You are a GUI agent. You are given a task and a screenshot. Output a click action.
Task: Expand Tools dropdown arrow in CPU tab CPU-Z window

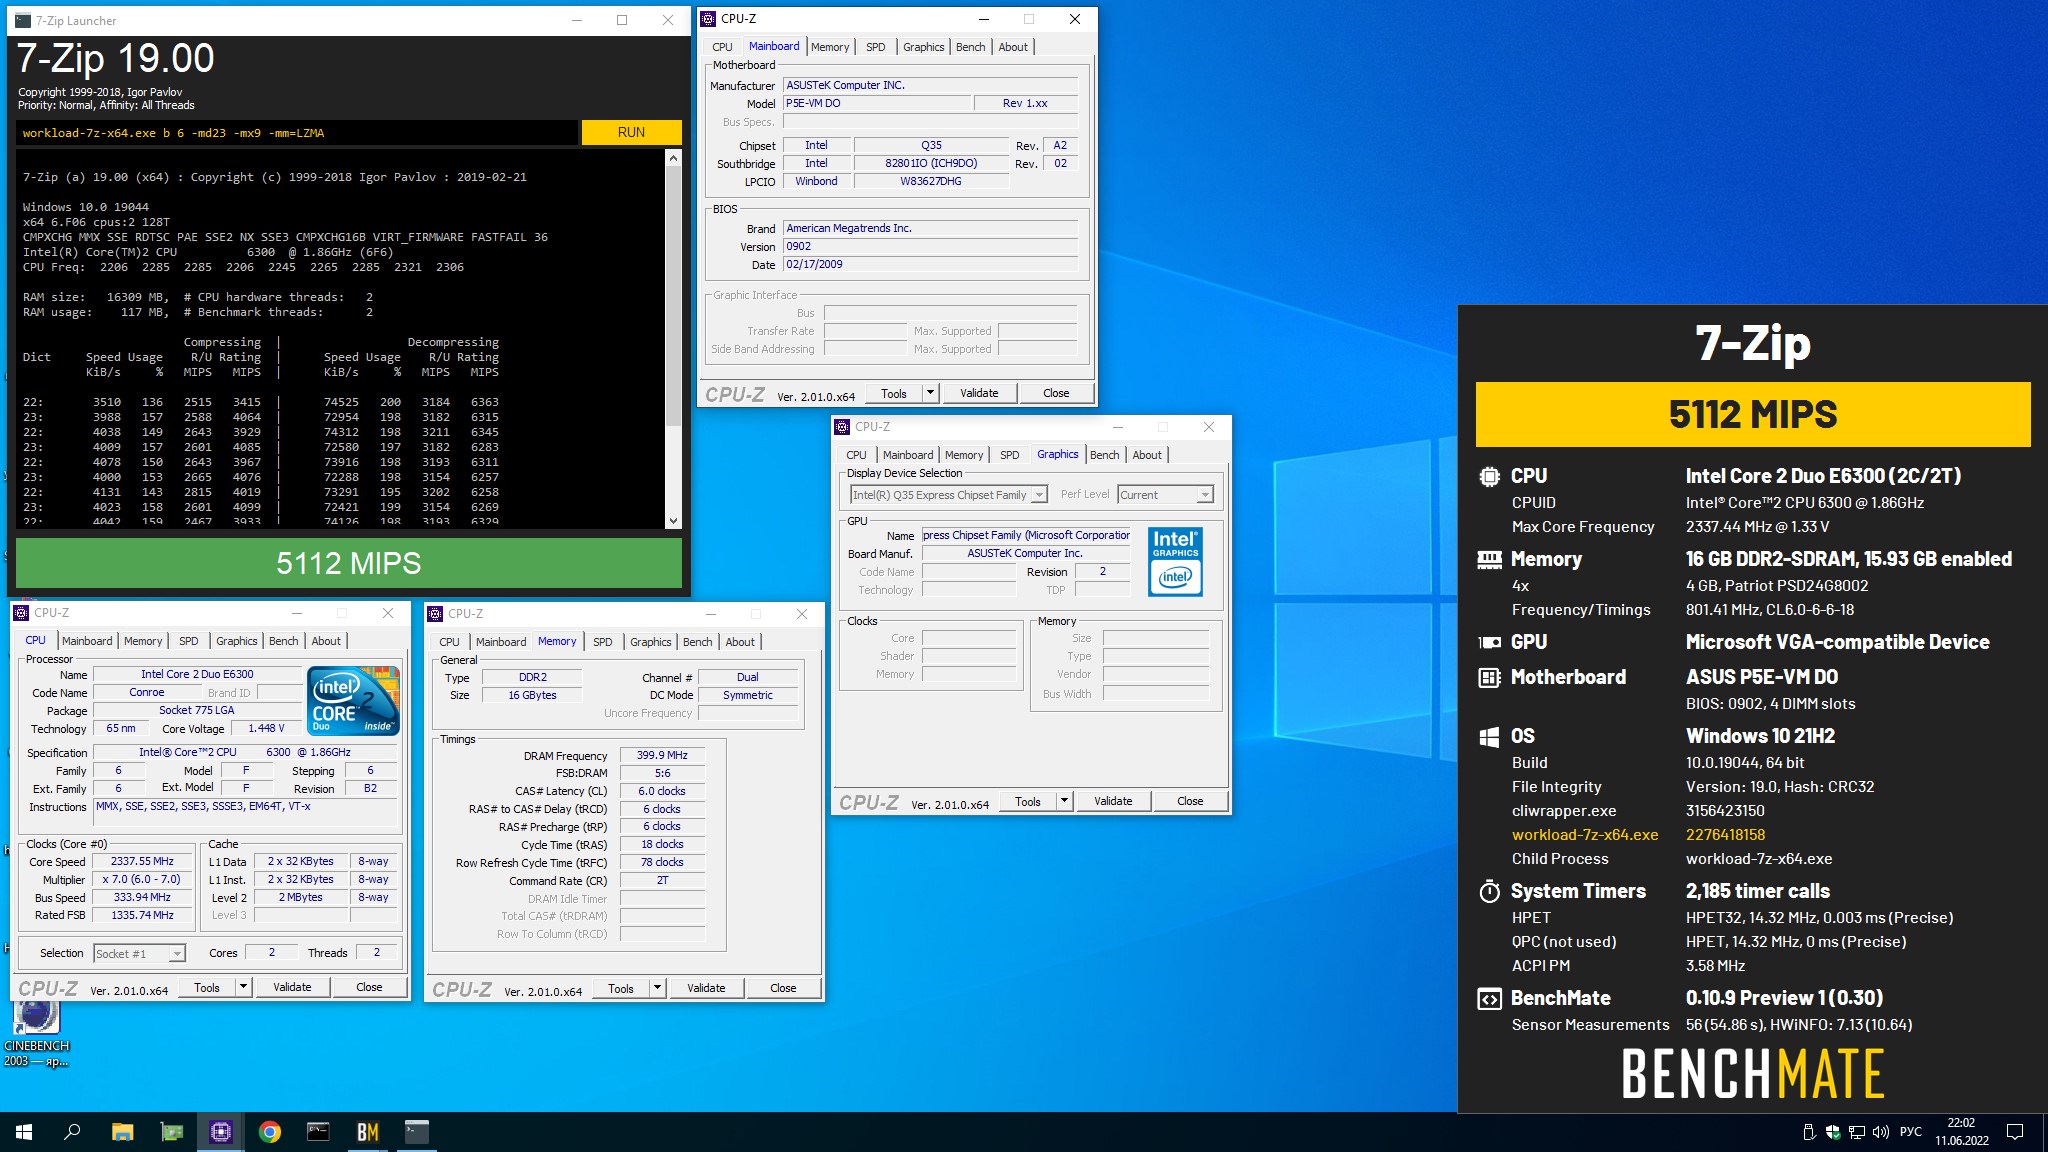point(243,987)
